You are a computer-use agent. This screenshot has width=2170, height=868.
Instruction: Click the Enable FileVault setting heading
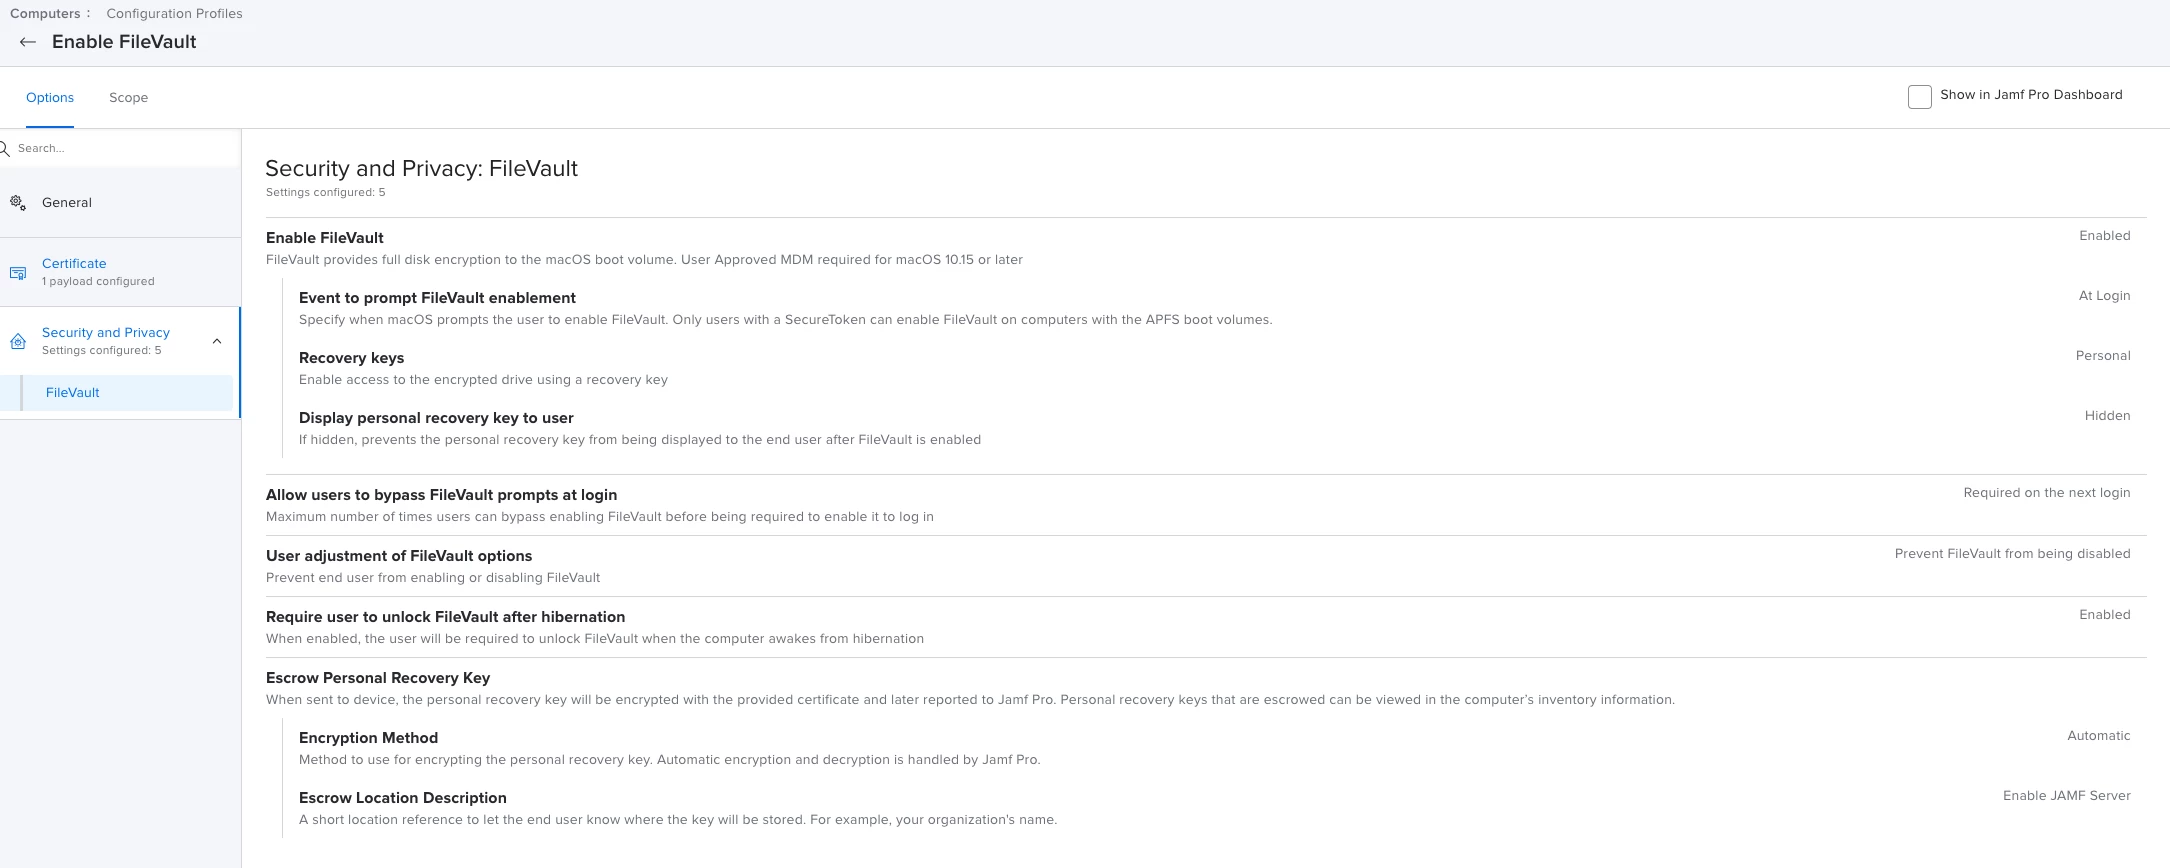[x=325, y=237]
